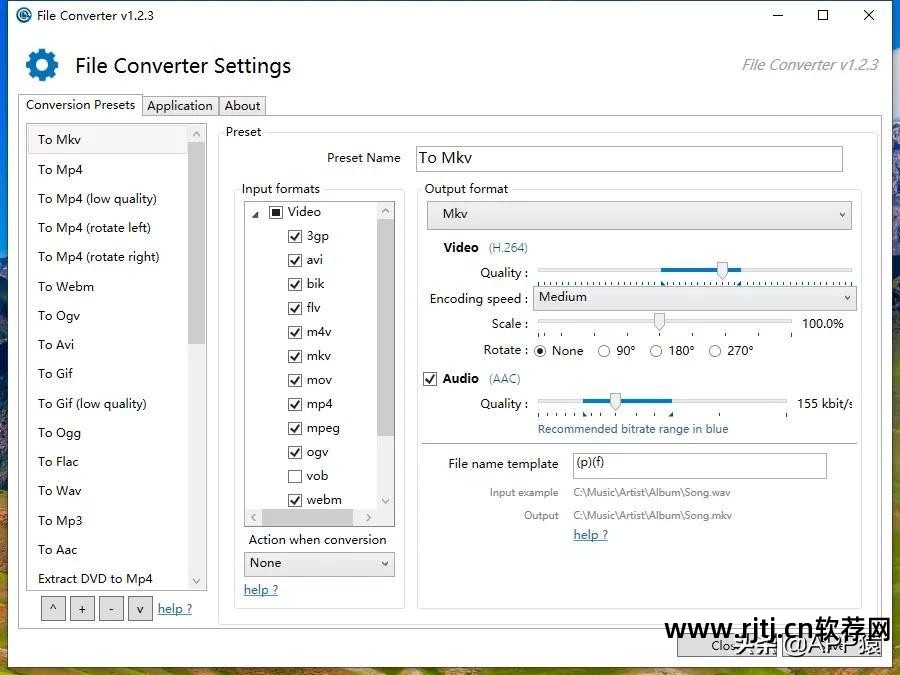
Task: Open the About tab
Action: click(242, 106)
